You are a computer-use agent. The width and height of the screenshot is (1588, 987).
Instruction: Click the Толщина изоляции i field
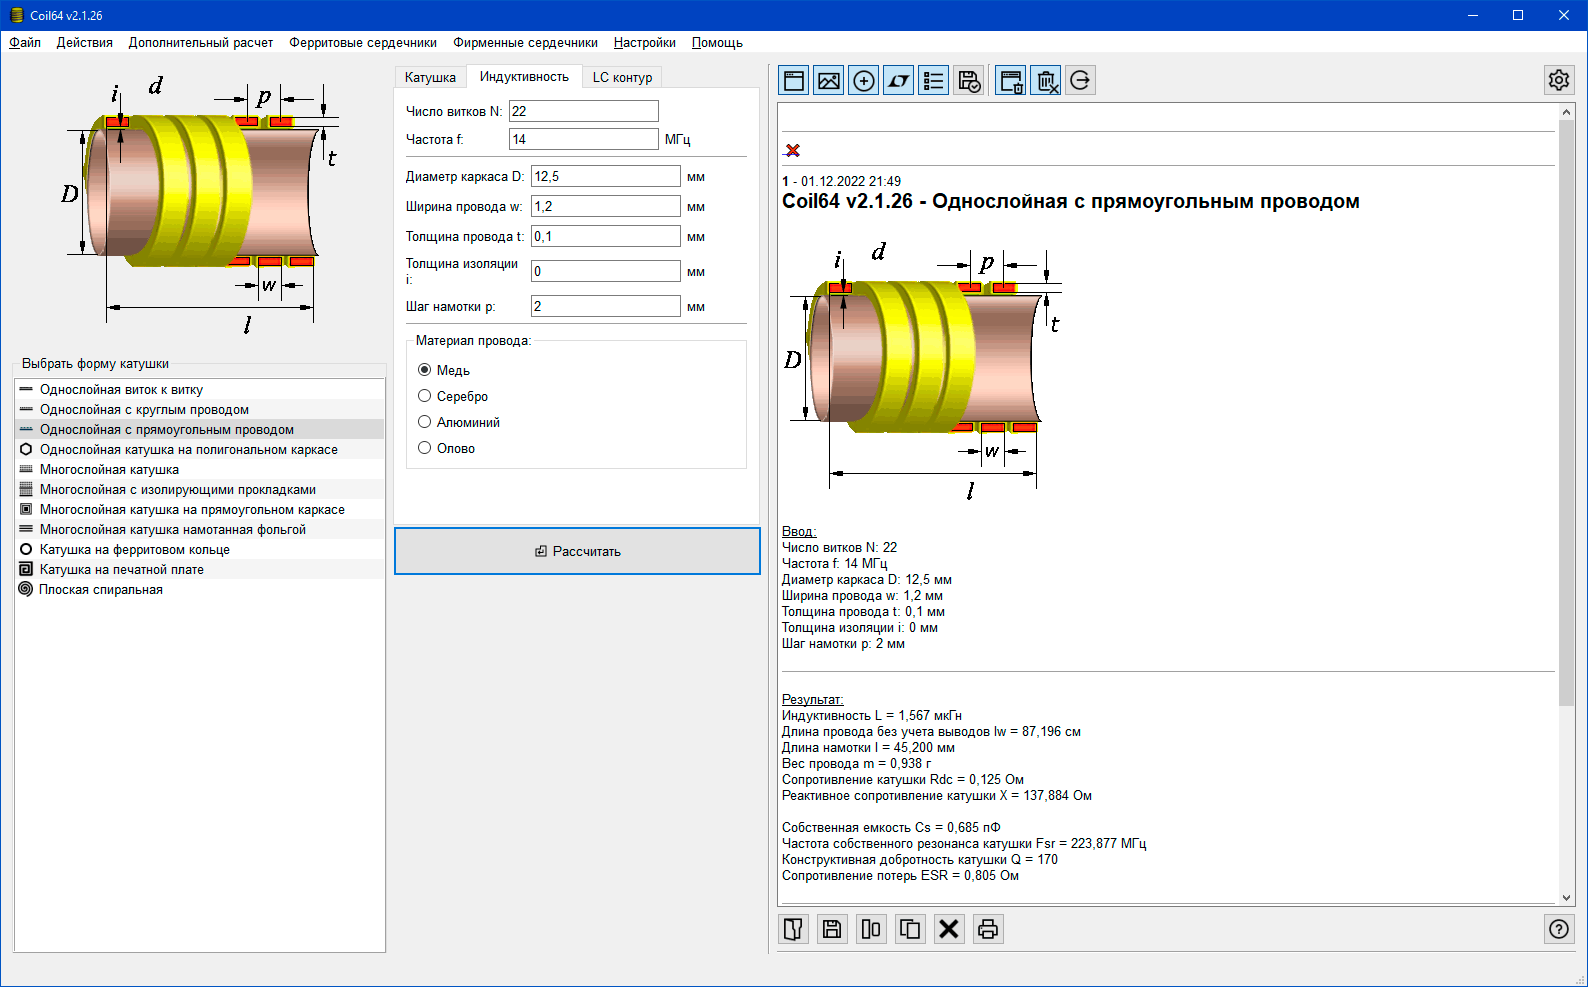click(x=606, y=271)
